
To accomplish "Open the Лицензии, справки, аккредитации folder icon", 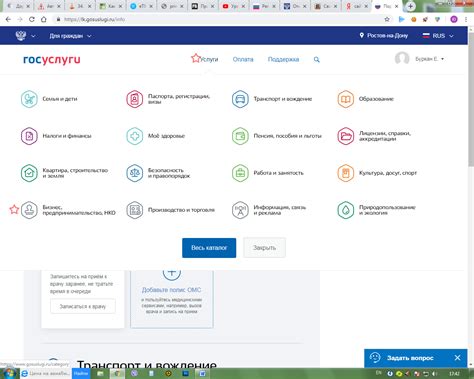I will coord(345,136).
